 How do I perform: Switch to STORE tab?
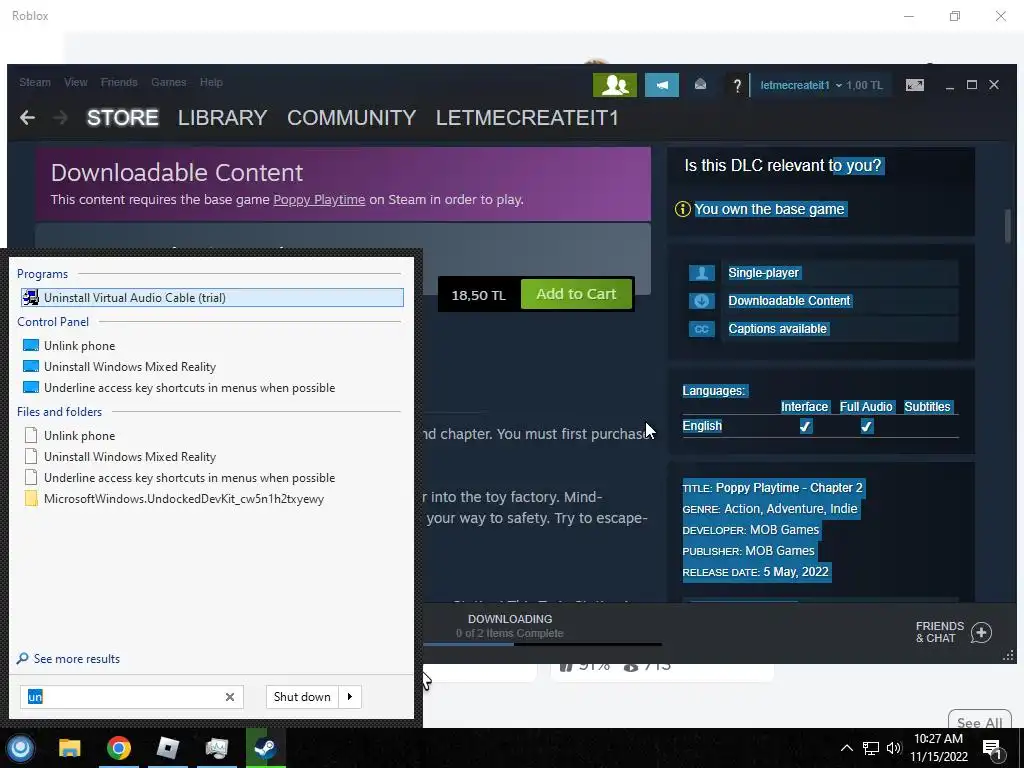tap(123, 118)
